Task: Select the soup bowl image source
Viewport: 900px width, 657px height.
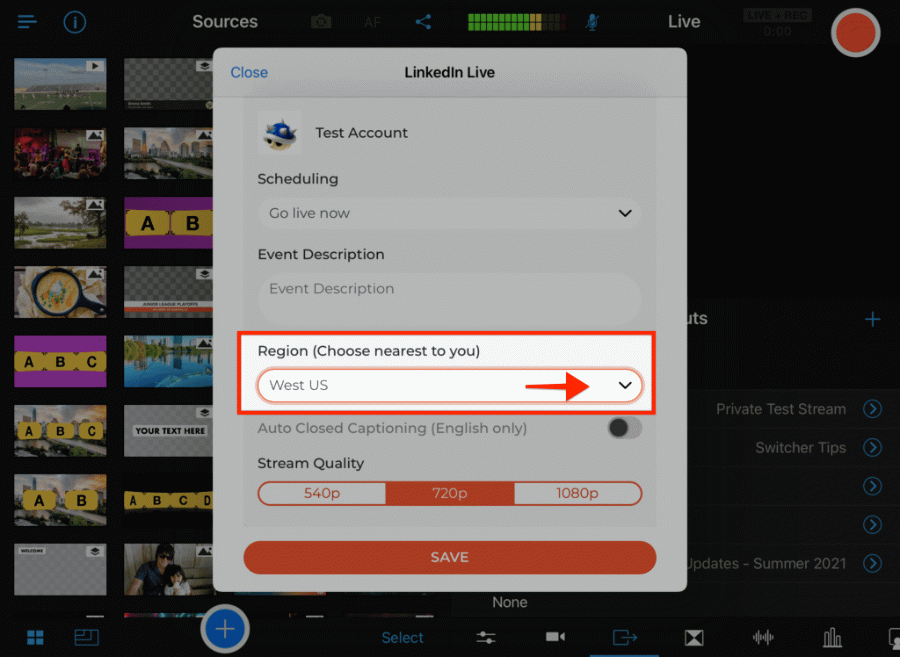Action: pos(60,292)
